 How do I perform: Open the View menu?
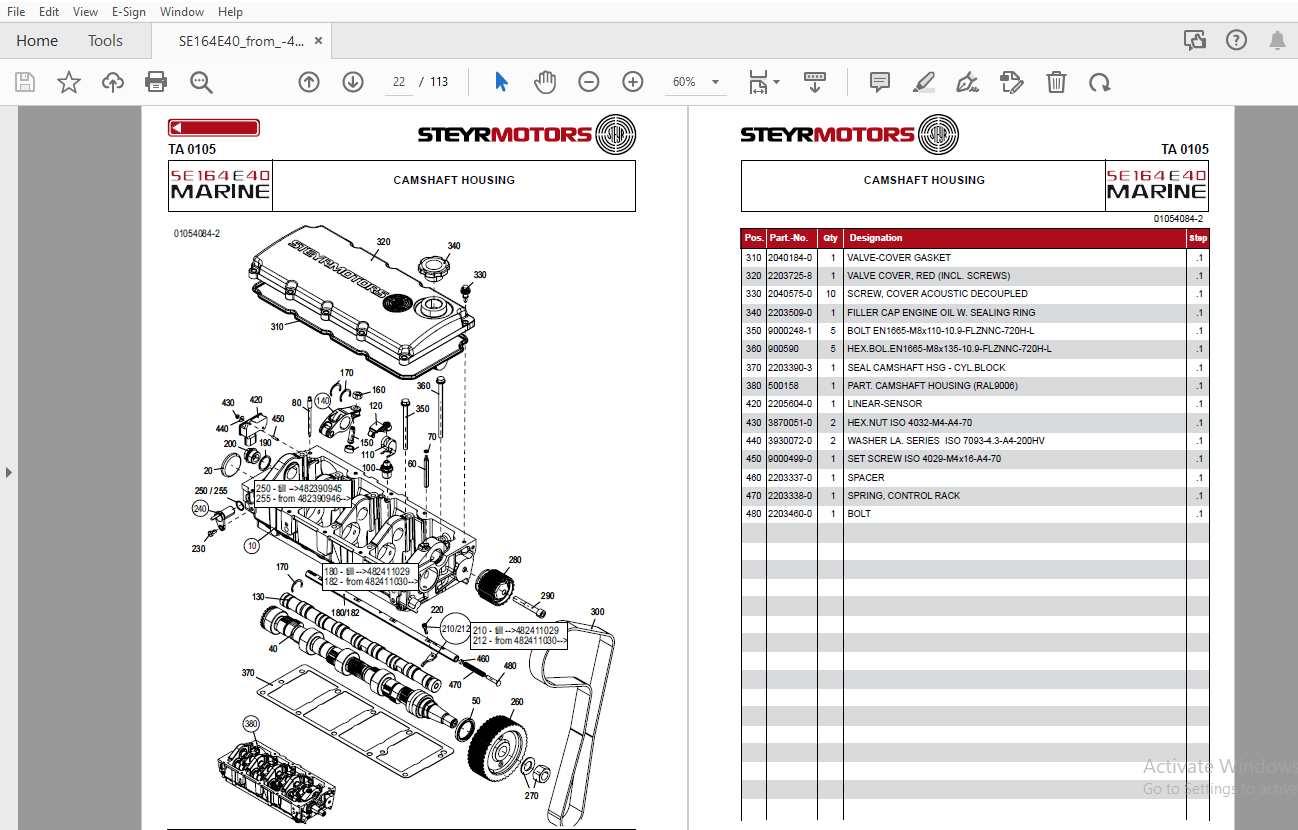[85, 12]
